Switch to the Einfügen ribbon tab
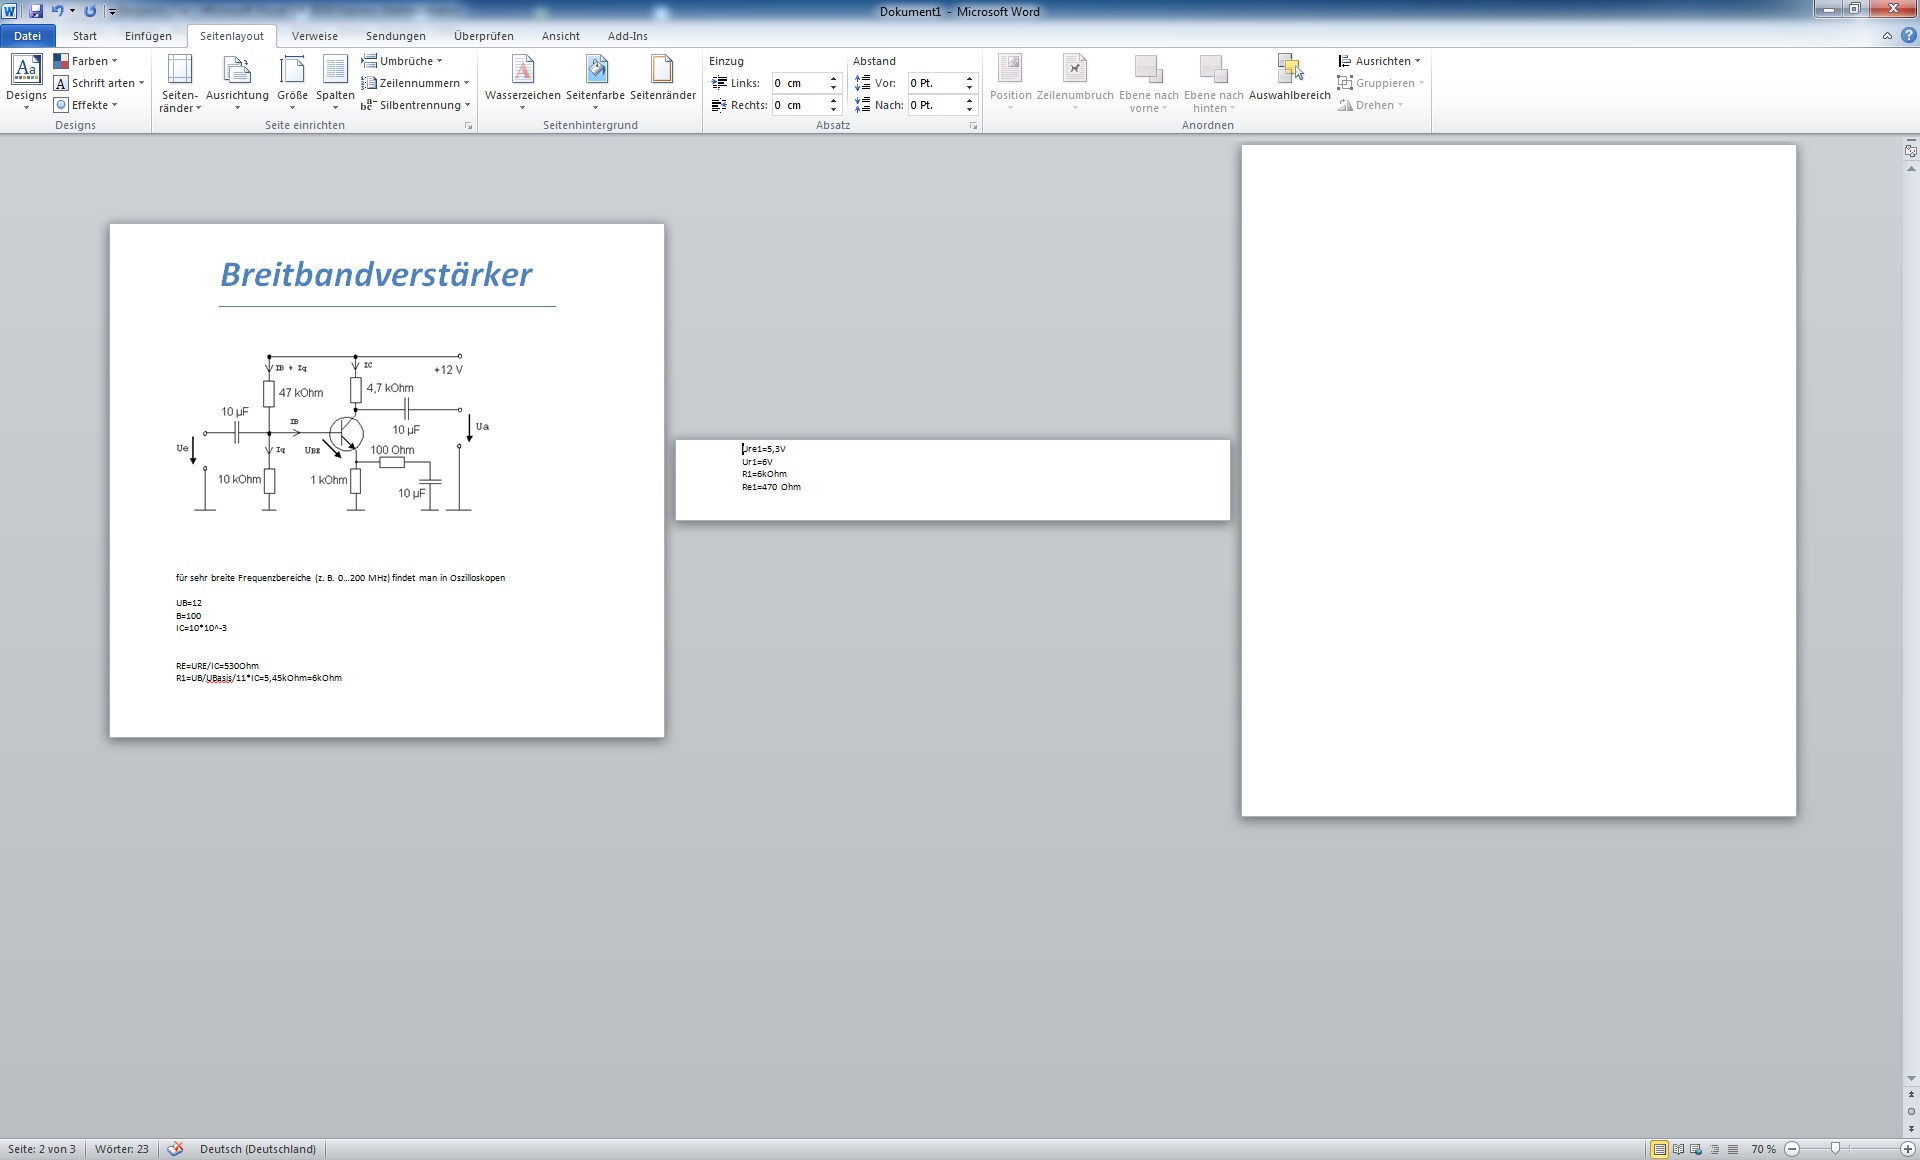Screen dimensions: 1920x1160 coord(148,36)
